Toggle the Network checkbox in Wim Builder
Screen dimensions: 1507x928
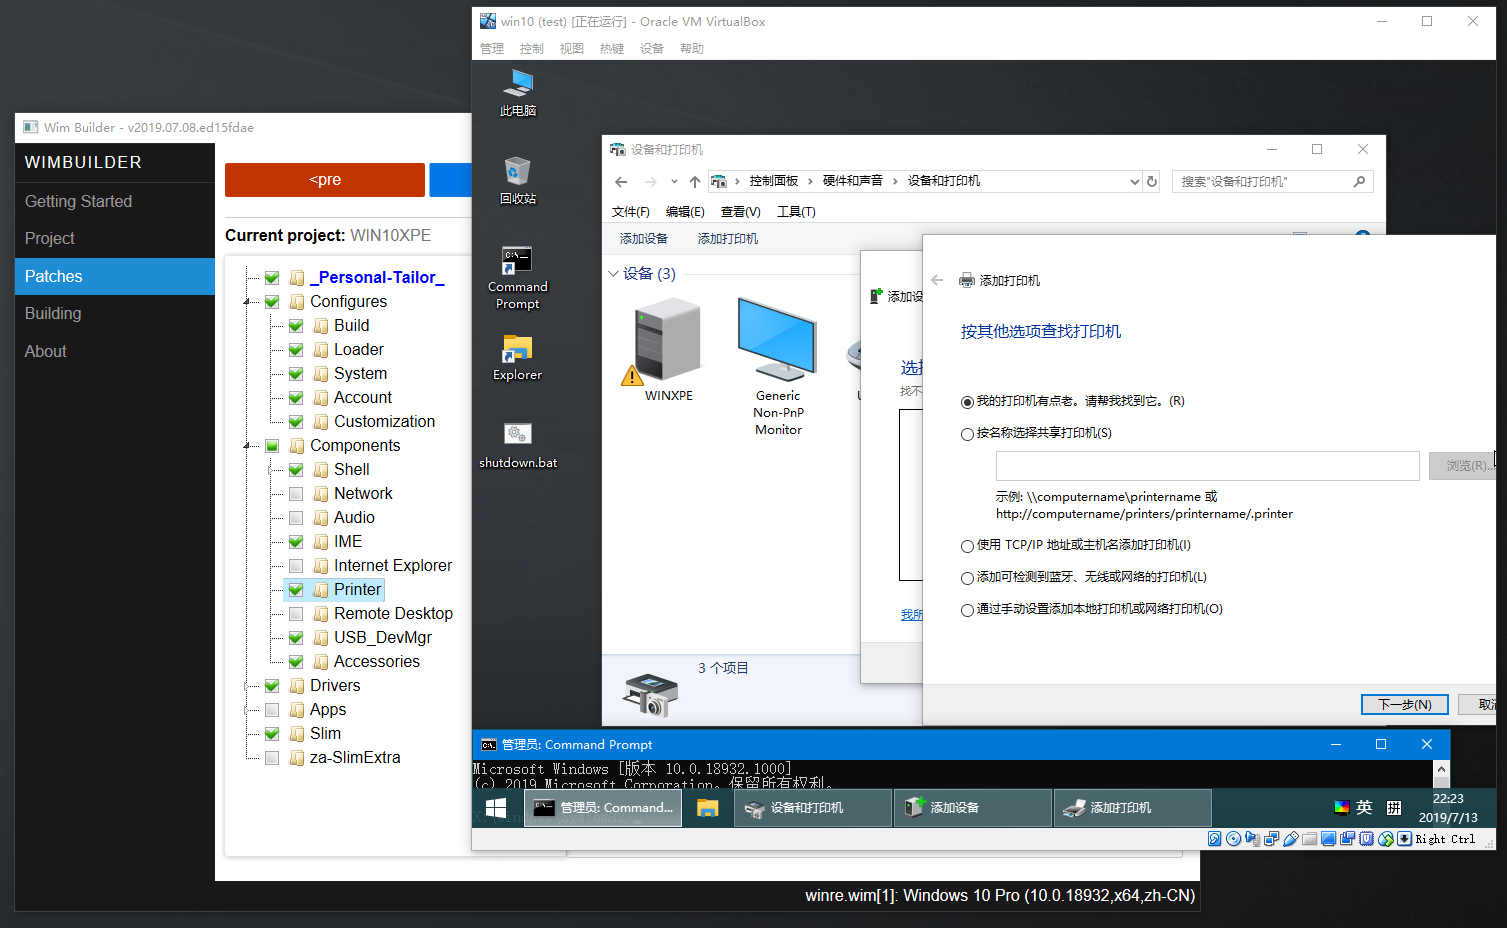296,494
